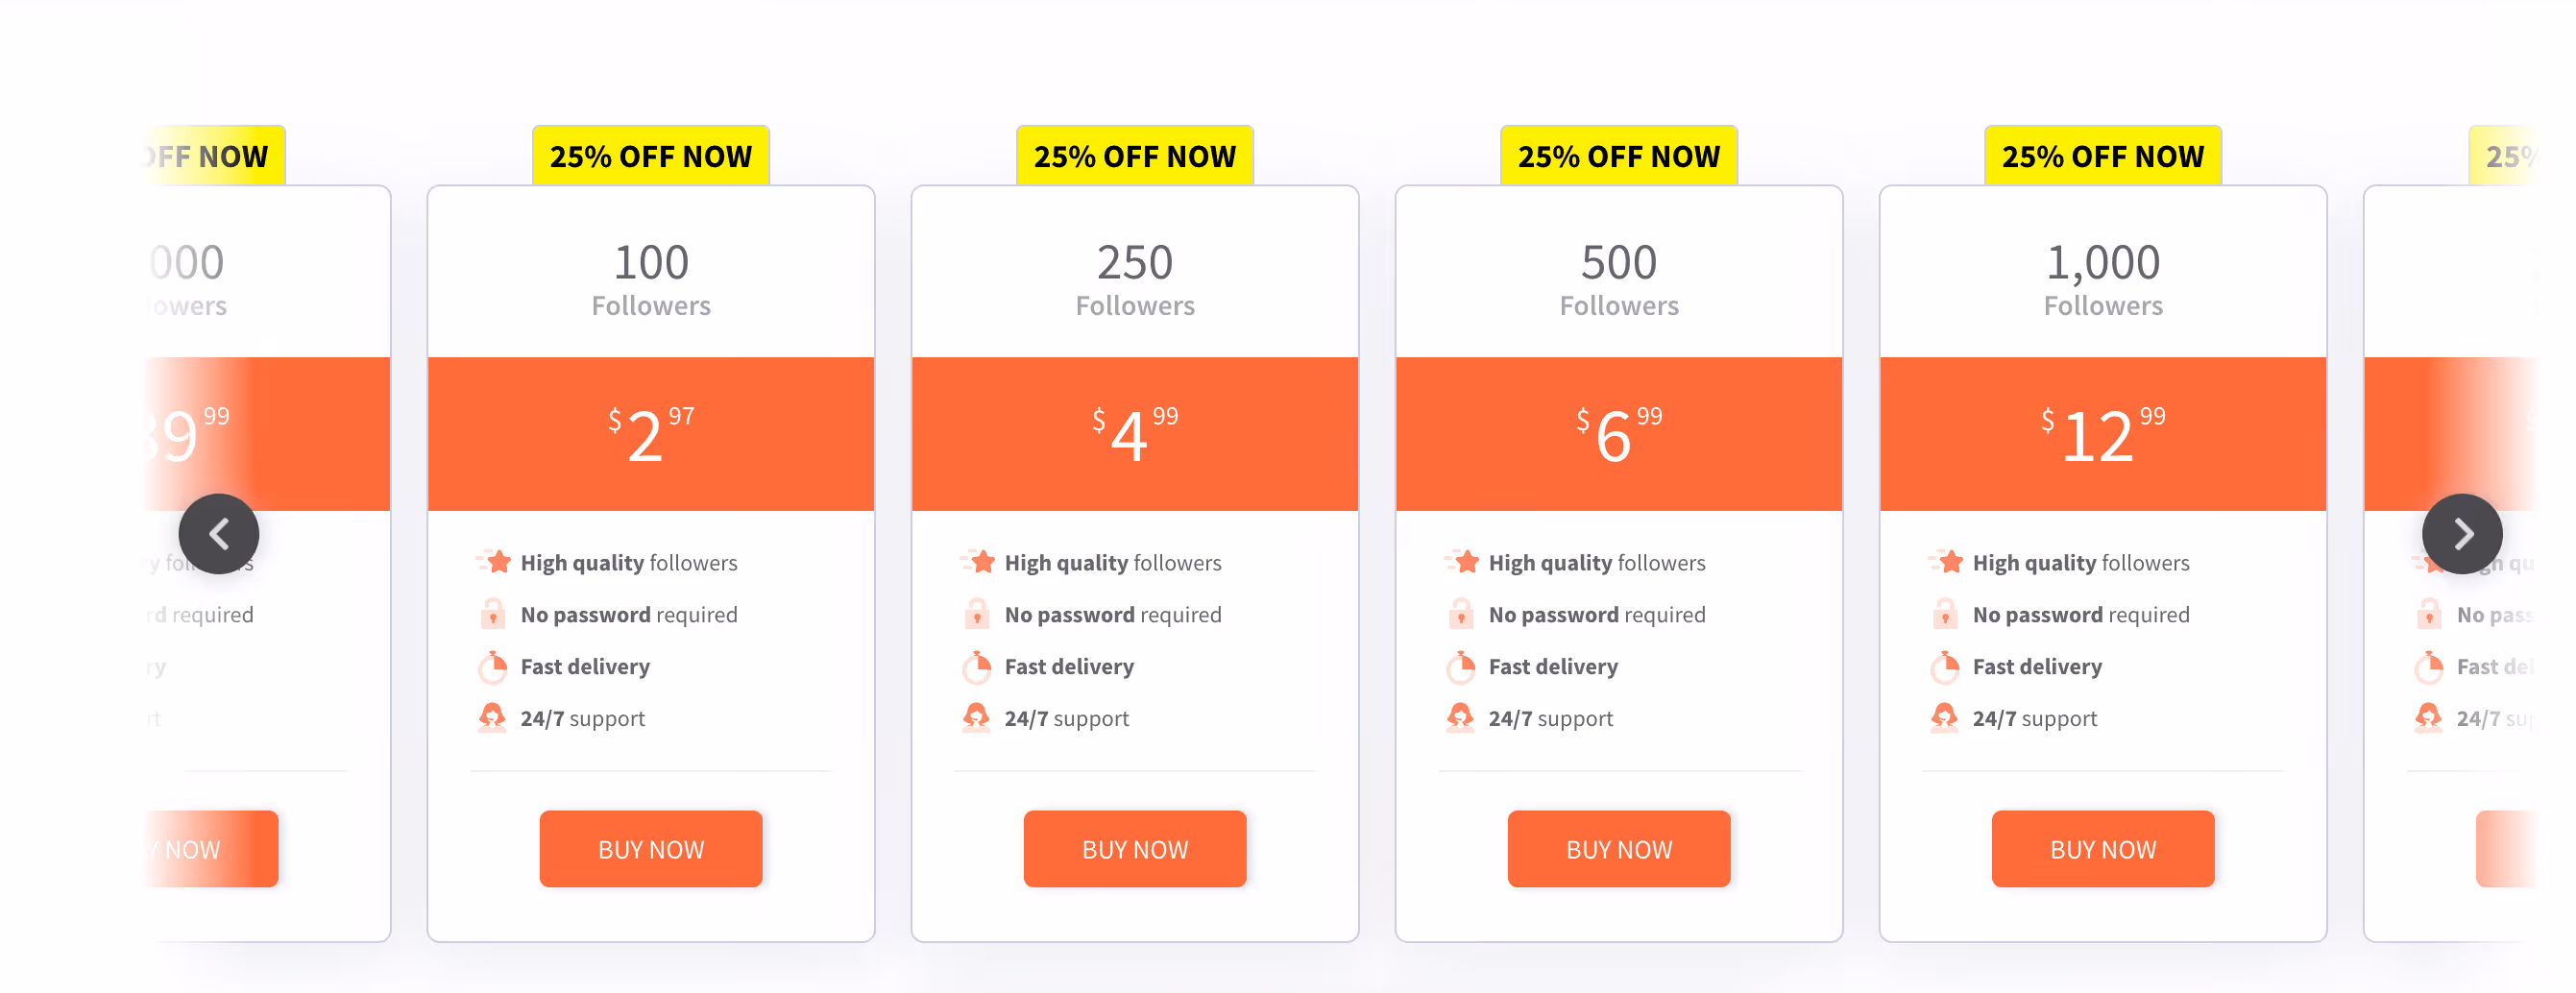Buy the 250 Followers package
Screen dimensions: 2576x993
tap(1135, 849)
